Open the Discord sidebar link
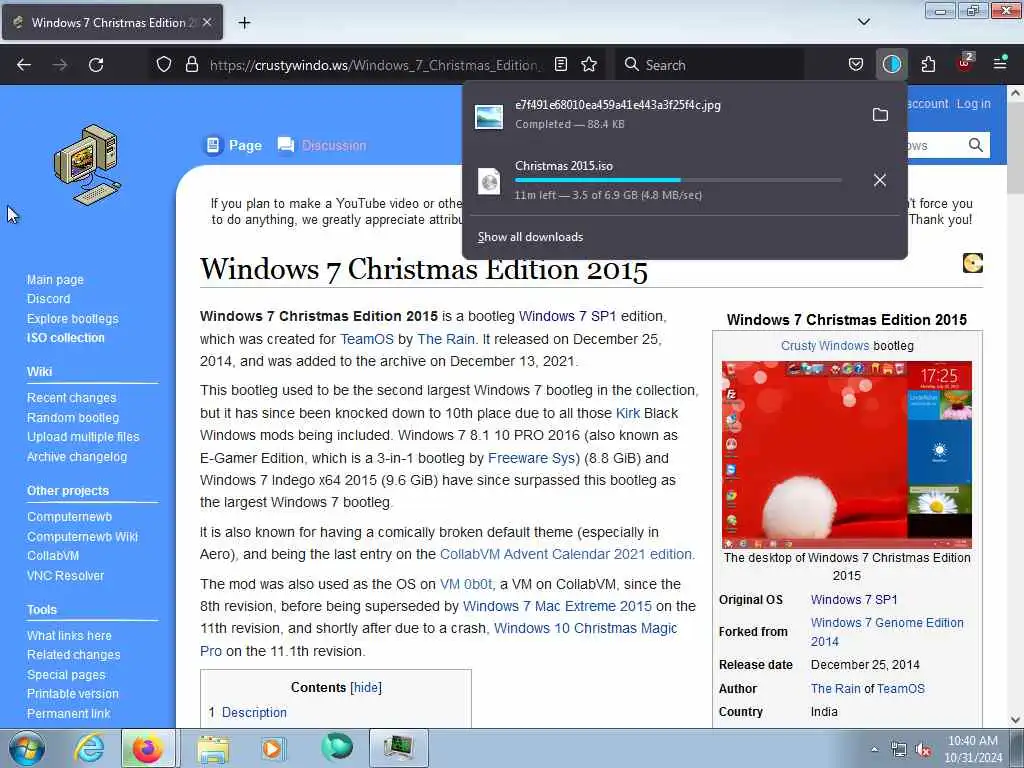The height and width of the screenshot is (768, 1024). [x=48, y=298]
